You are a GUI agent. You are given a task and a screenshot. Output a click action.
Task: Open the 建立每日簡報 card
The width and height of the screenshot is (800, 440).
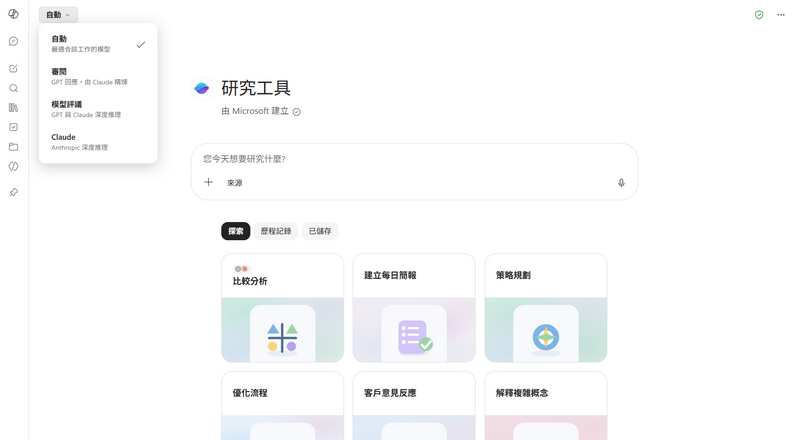414,308
